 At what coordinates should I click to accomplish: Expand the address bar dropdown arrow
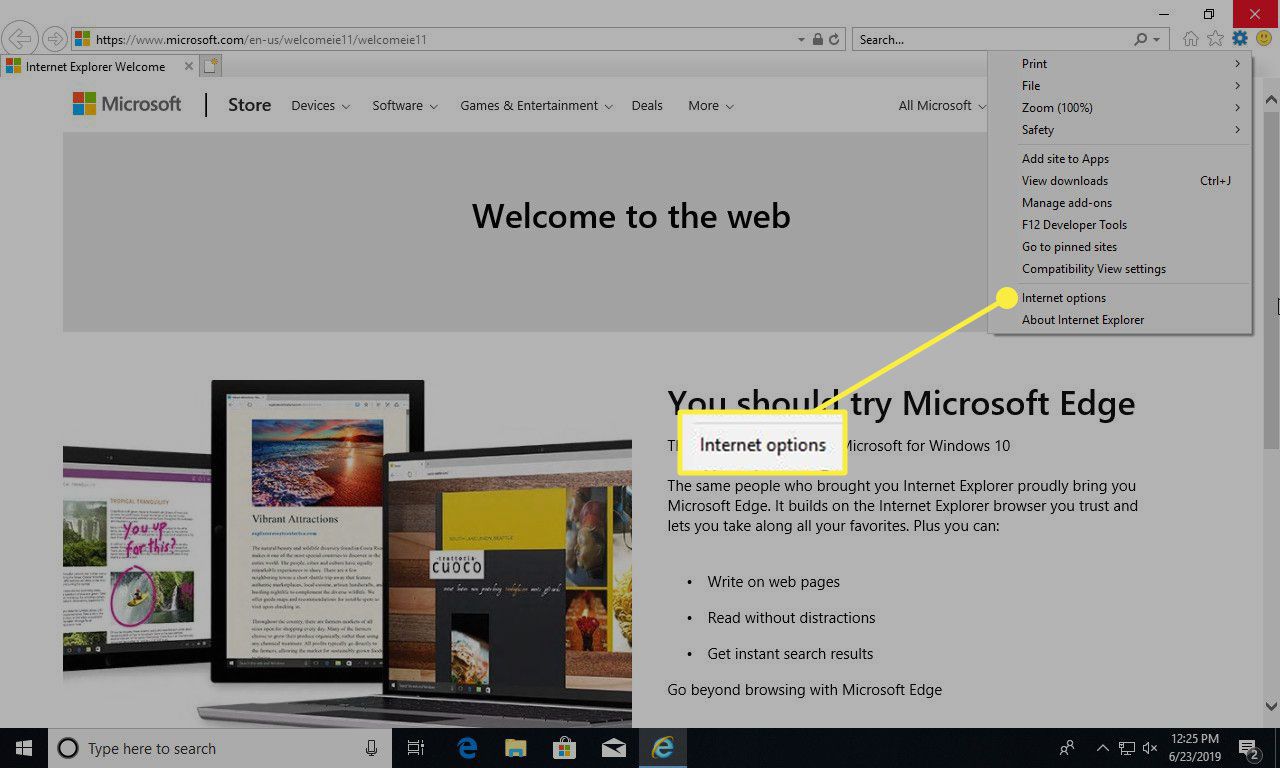pos(801,40)
